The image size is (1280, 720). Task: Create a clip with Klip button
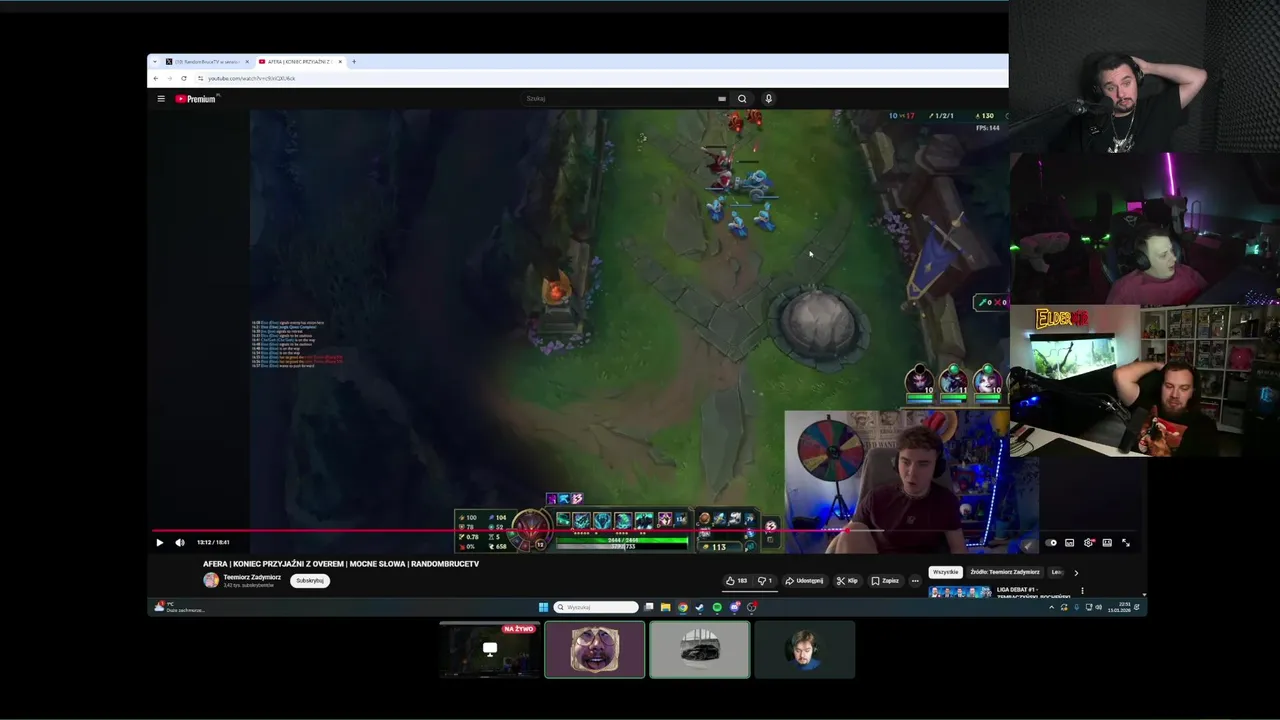847,580
